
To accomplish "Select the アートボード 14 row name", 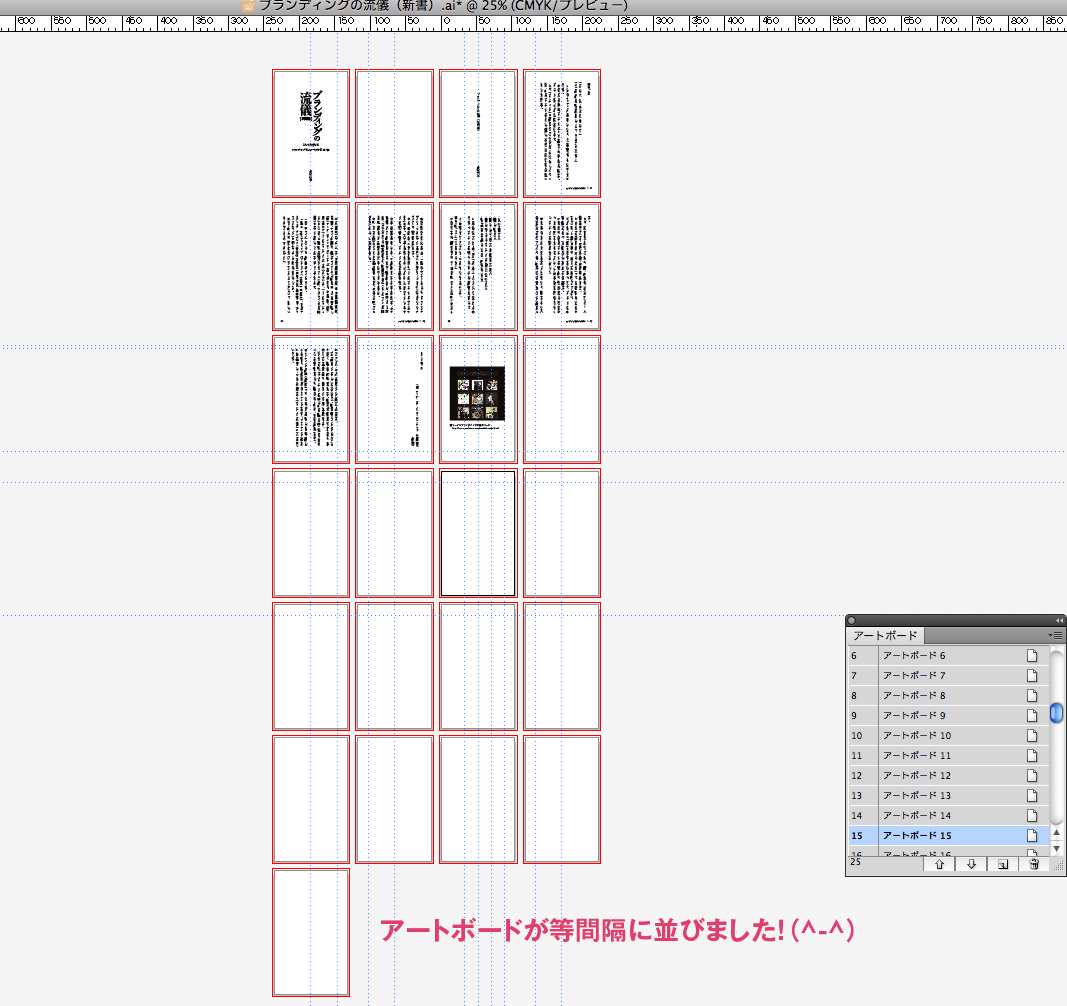I will click(917, 815).
